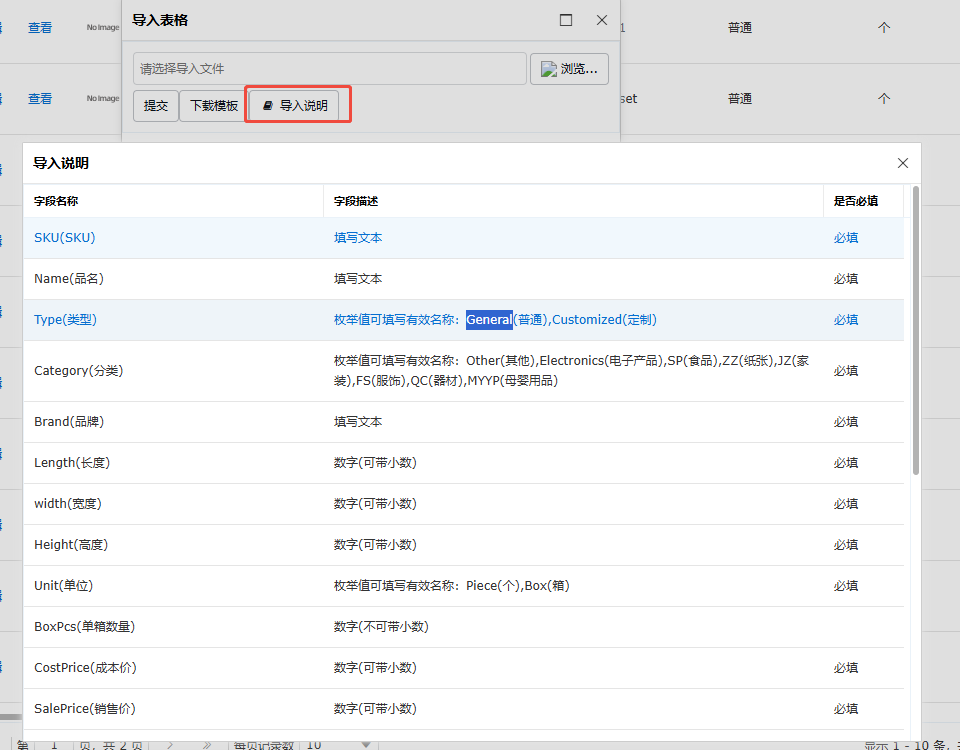The height and width of the screenshot is (750, 960).
Task: Close the 导入说明 panel
Action: [902, 163]
